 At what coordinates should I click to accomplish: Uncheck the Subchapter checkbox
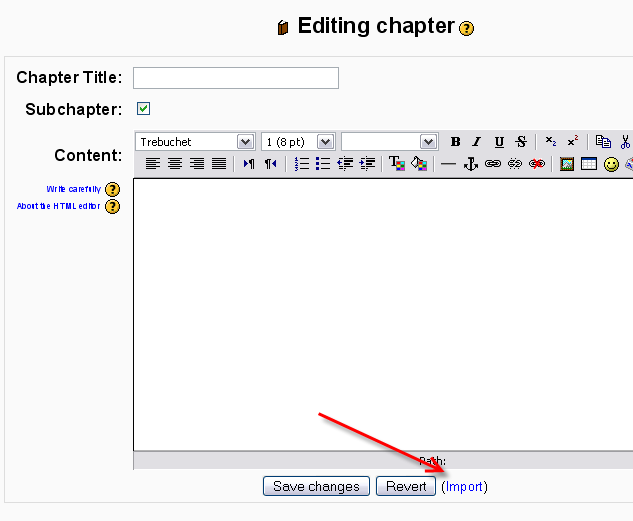[143, 109]
